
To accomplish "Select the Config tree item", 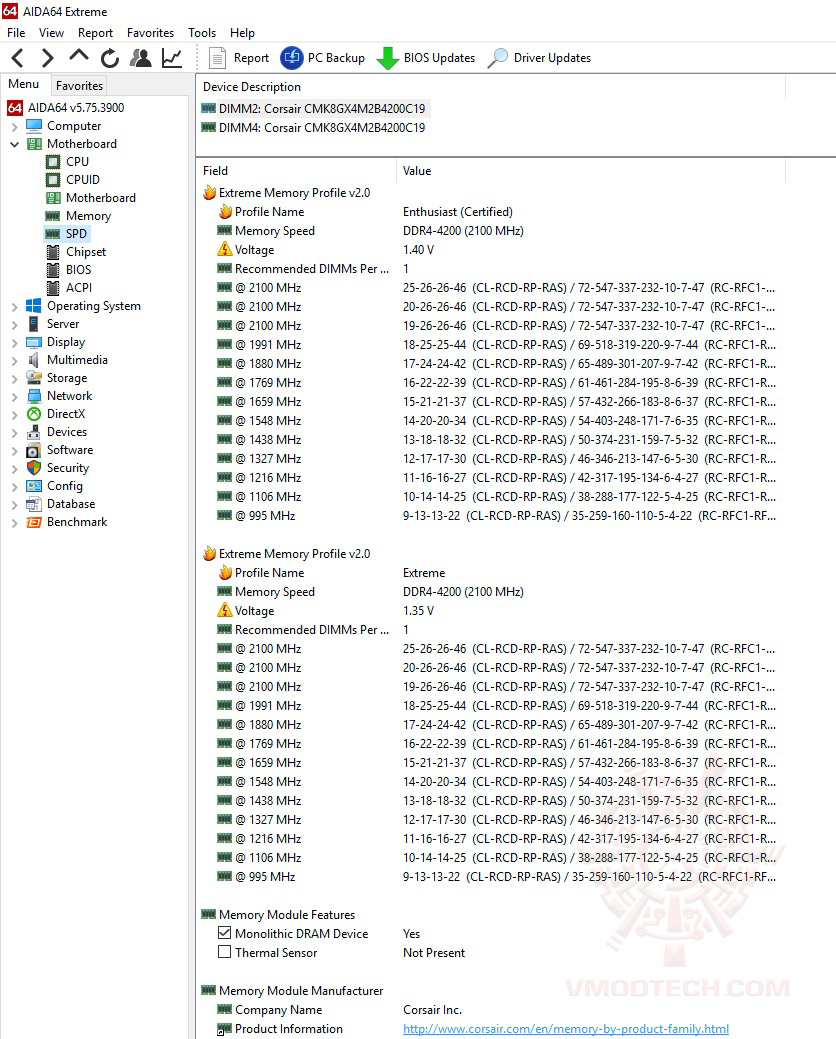I will point(65,486).
